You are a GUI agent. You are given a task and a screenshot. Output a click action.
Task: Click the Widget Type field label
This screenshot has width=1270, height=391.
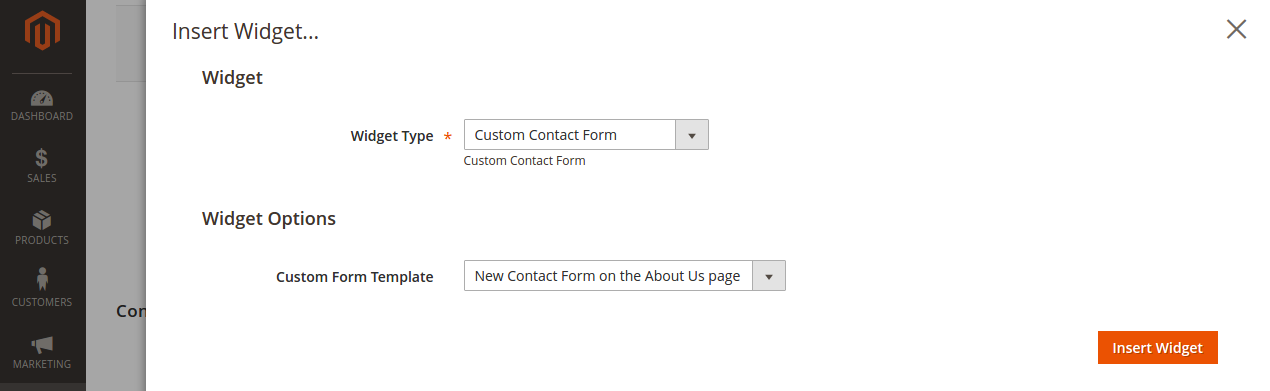[x=392, y=136]
